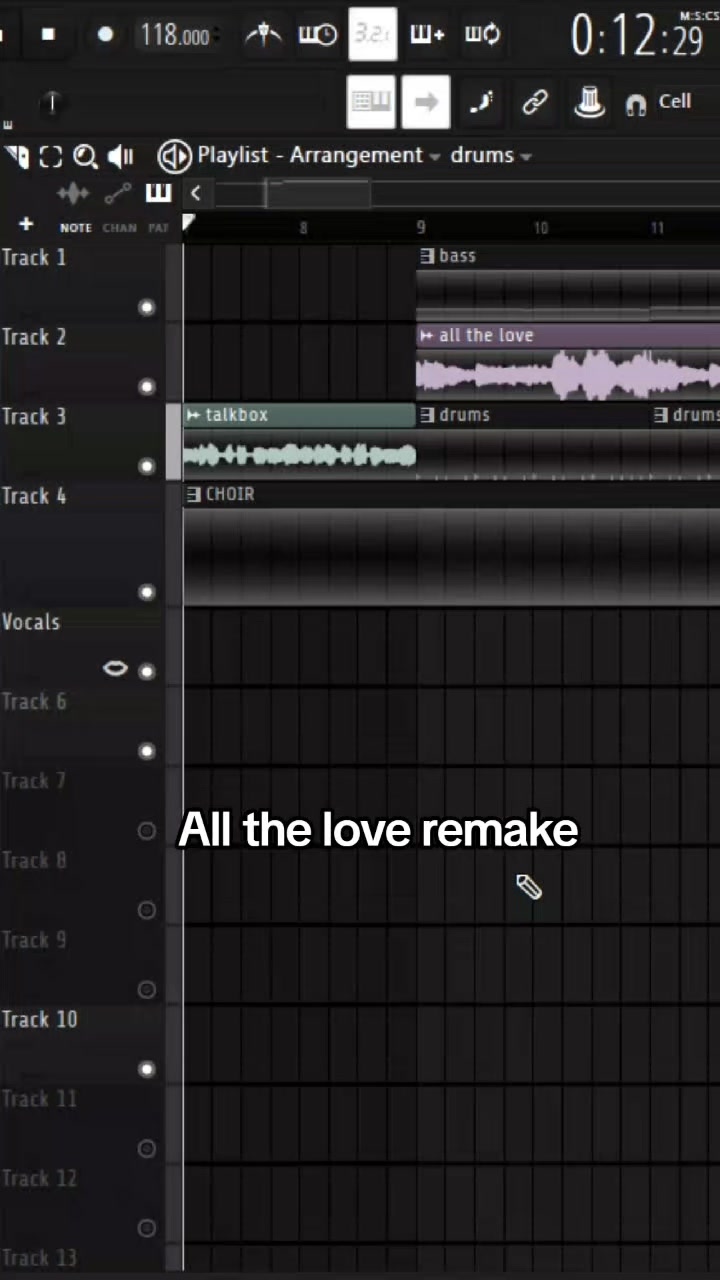
Task: Click the magnet snap icon
Action: tap(636, 104)
